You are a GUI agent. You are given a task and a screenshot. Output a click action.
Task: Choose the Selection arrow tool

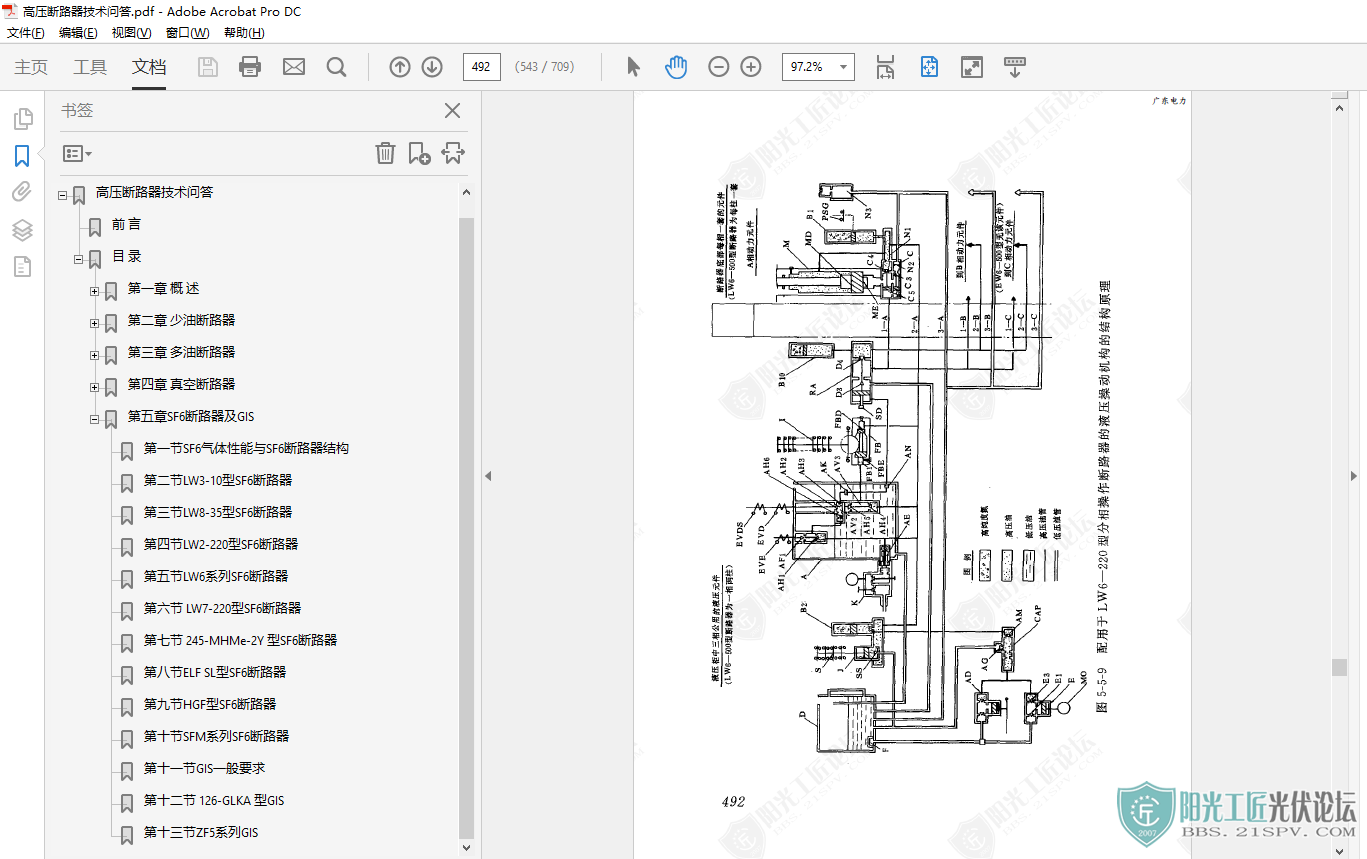633,67
